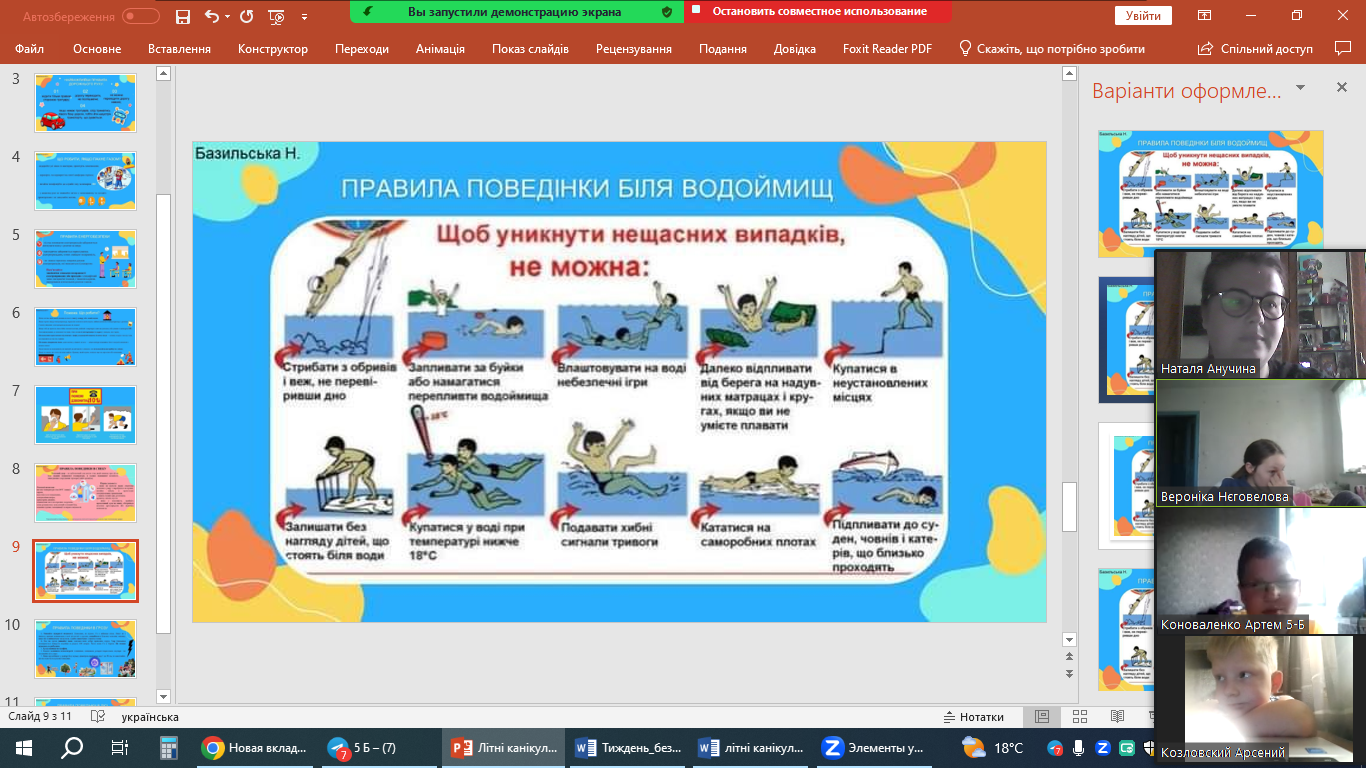Toggle the Автозбереження switch
Viewport: 1366px width, 768px height.
point(141,16)
